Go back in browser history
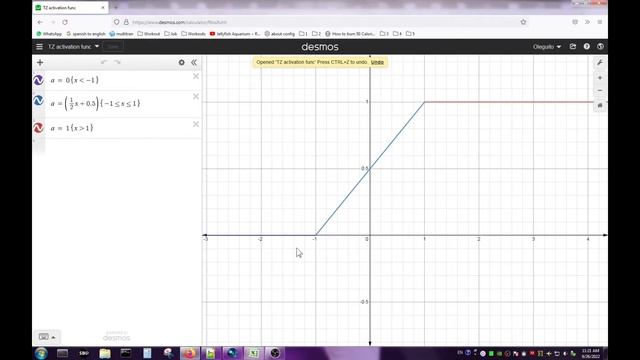Screen dimensions: 640x360 click(x=40, y=22)
